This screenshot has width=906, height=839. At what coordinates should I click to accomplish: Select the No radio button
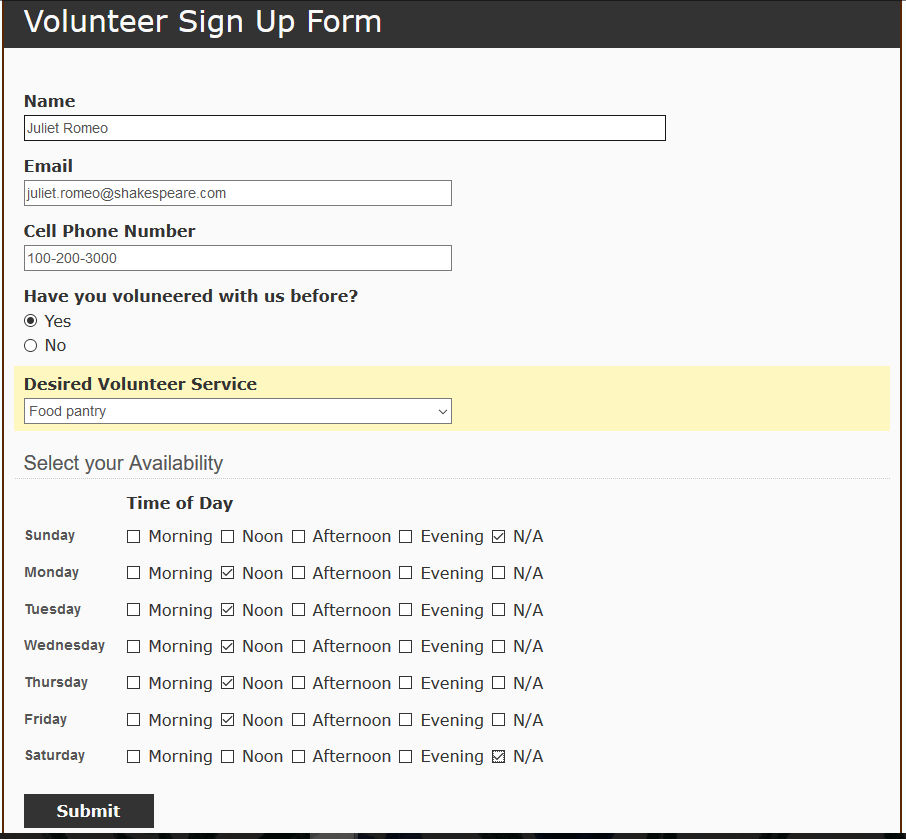pos(31,346)
